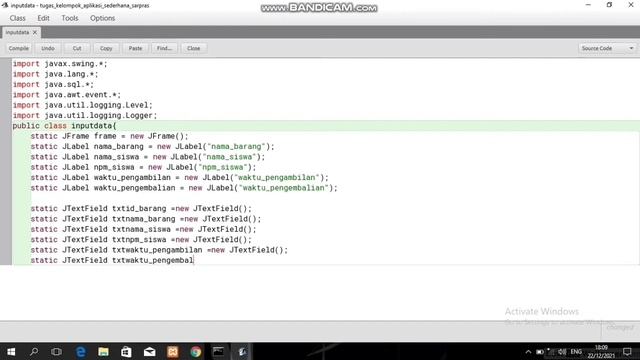Click the JTextField txtid_barang line
Image resolution: width=640 pixels, height=360 pixels.
[x=141, y=209]
